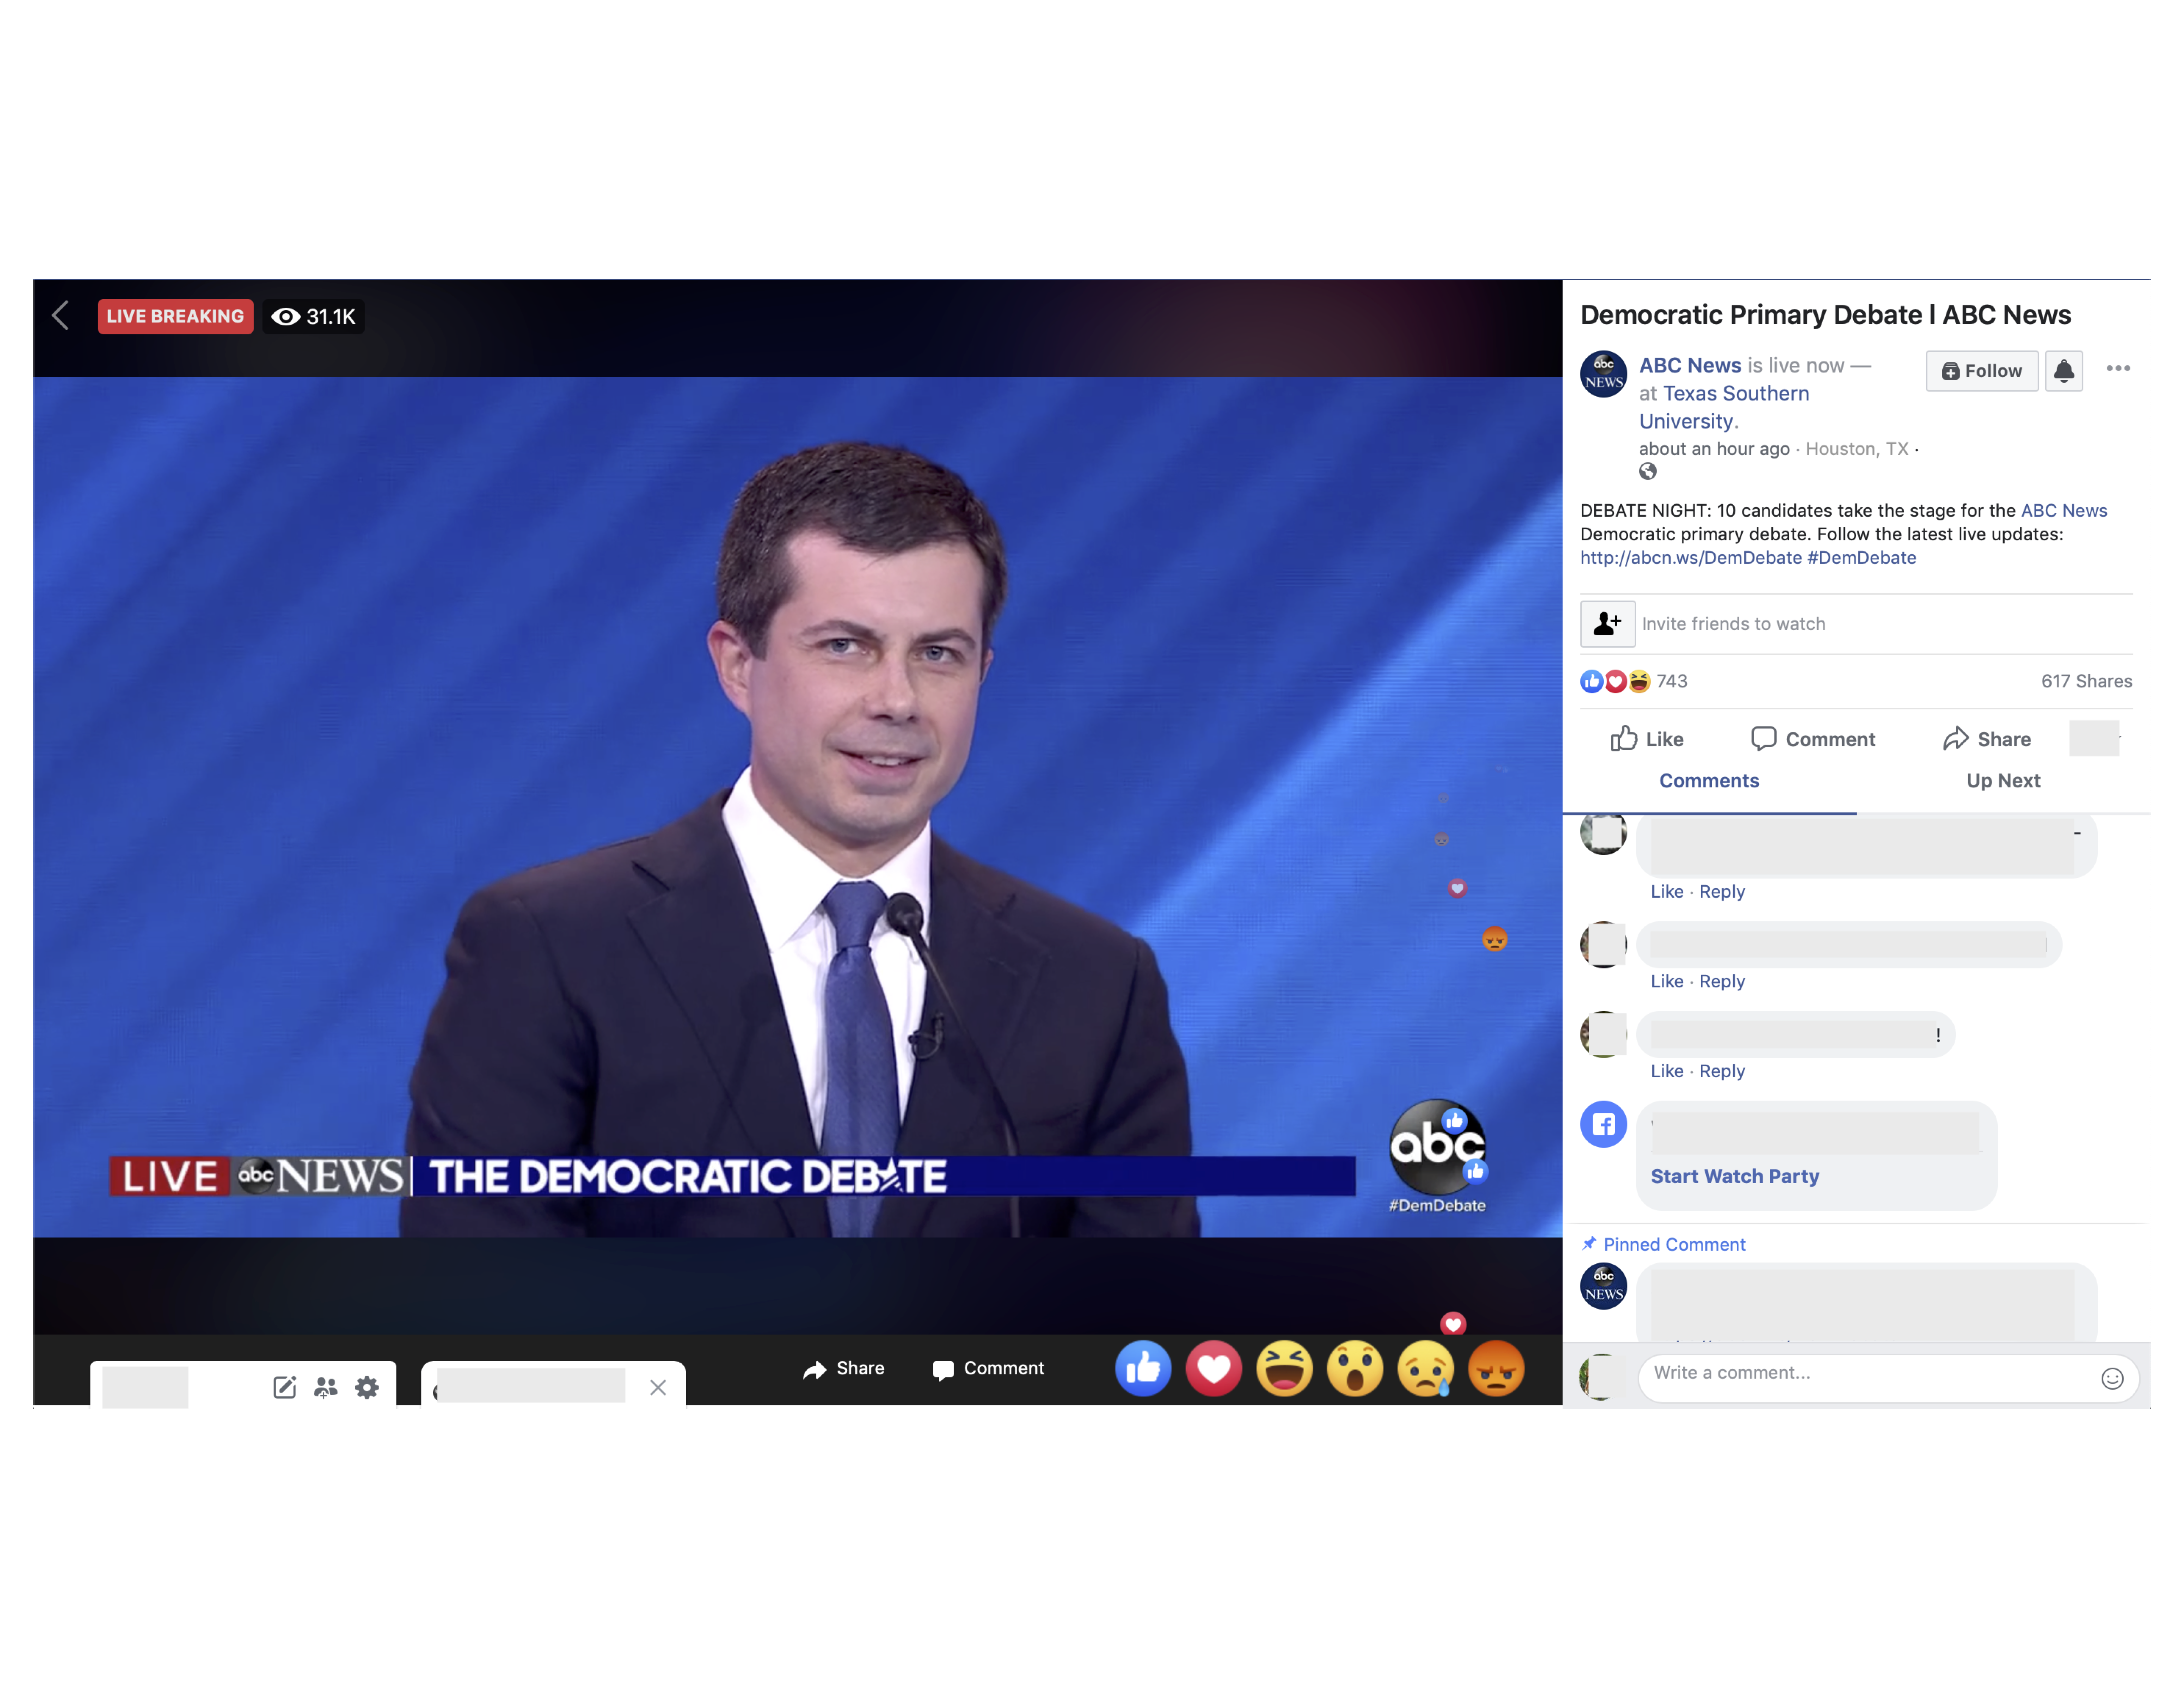Click the Haha laughing reaction emoji
This screenshot has height=1688, width=2184.
pyautogui.click(x=1284, y=1368)
